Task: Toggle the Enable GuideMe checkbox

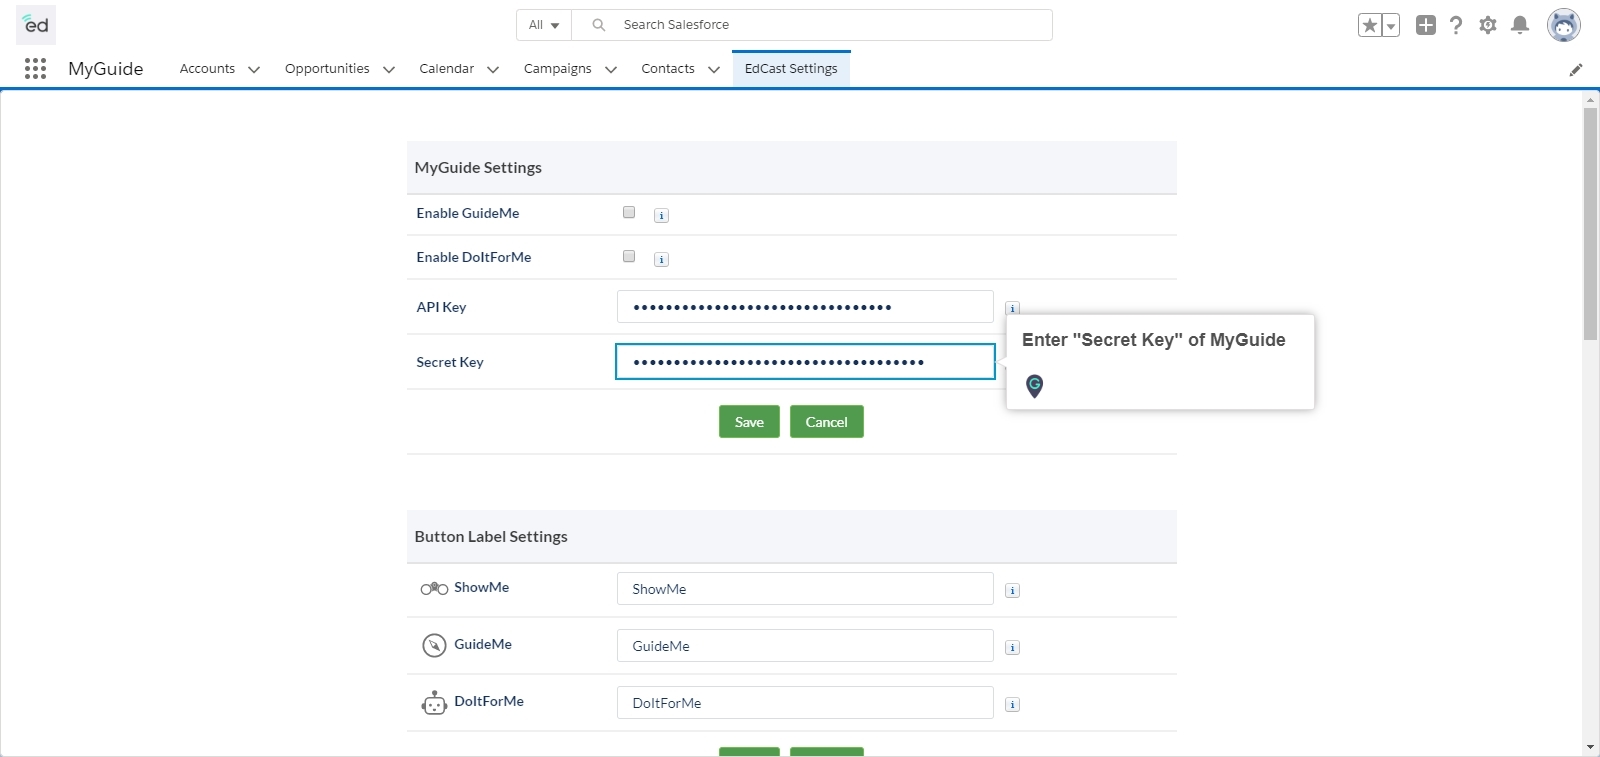Action: (x=629, y=212)
